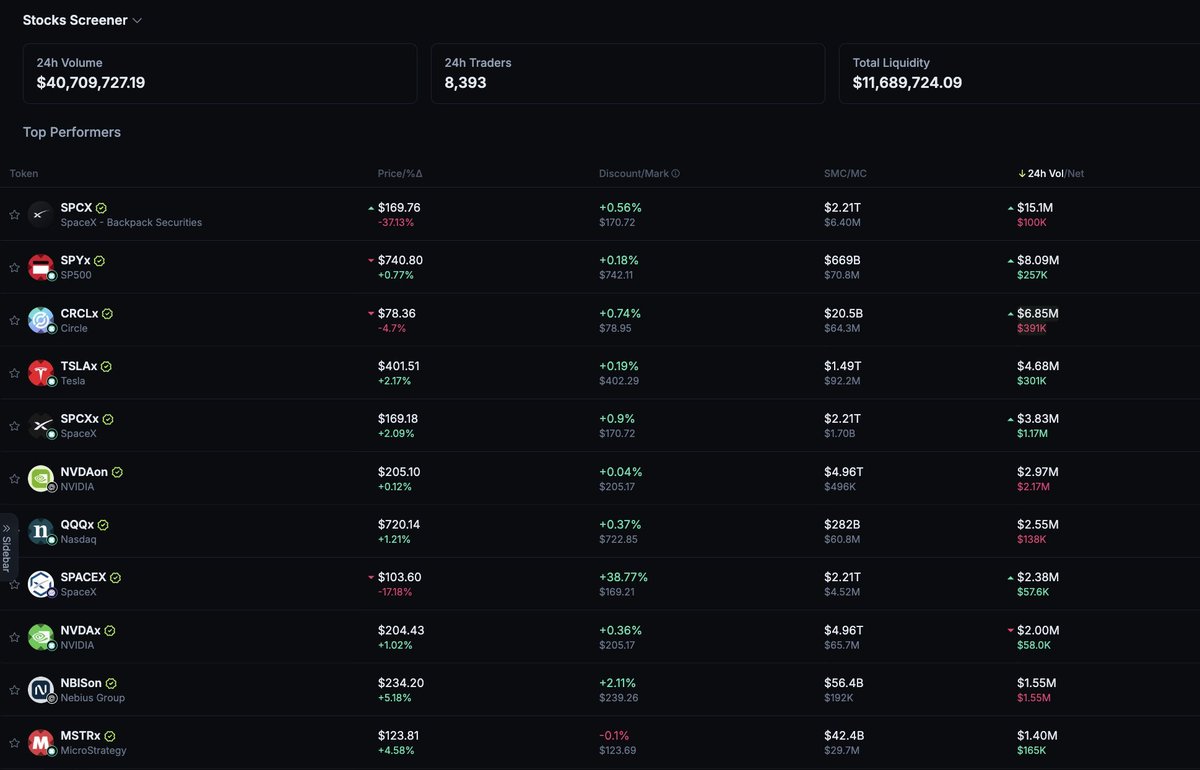The height and width of the screenshot is (770, 1200).
Task: Click the SPYx SP500 logo icon
Action: pyautogui.click(x=41, y=267)
